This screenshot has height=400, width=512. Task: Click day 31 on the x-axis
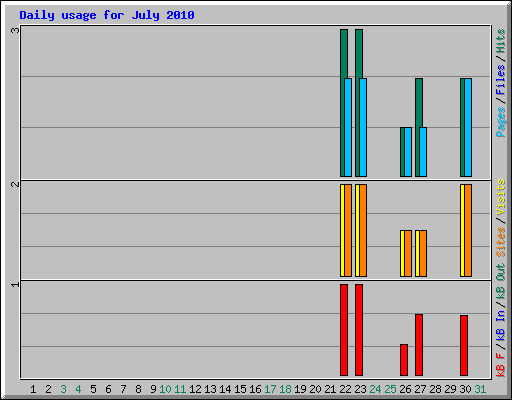[480, 389]
